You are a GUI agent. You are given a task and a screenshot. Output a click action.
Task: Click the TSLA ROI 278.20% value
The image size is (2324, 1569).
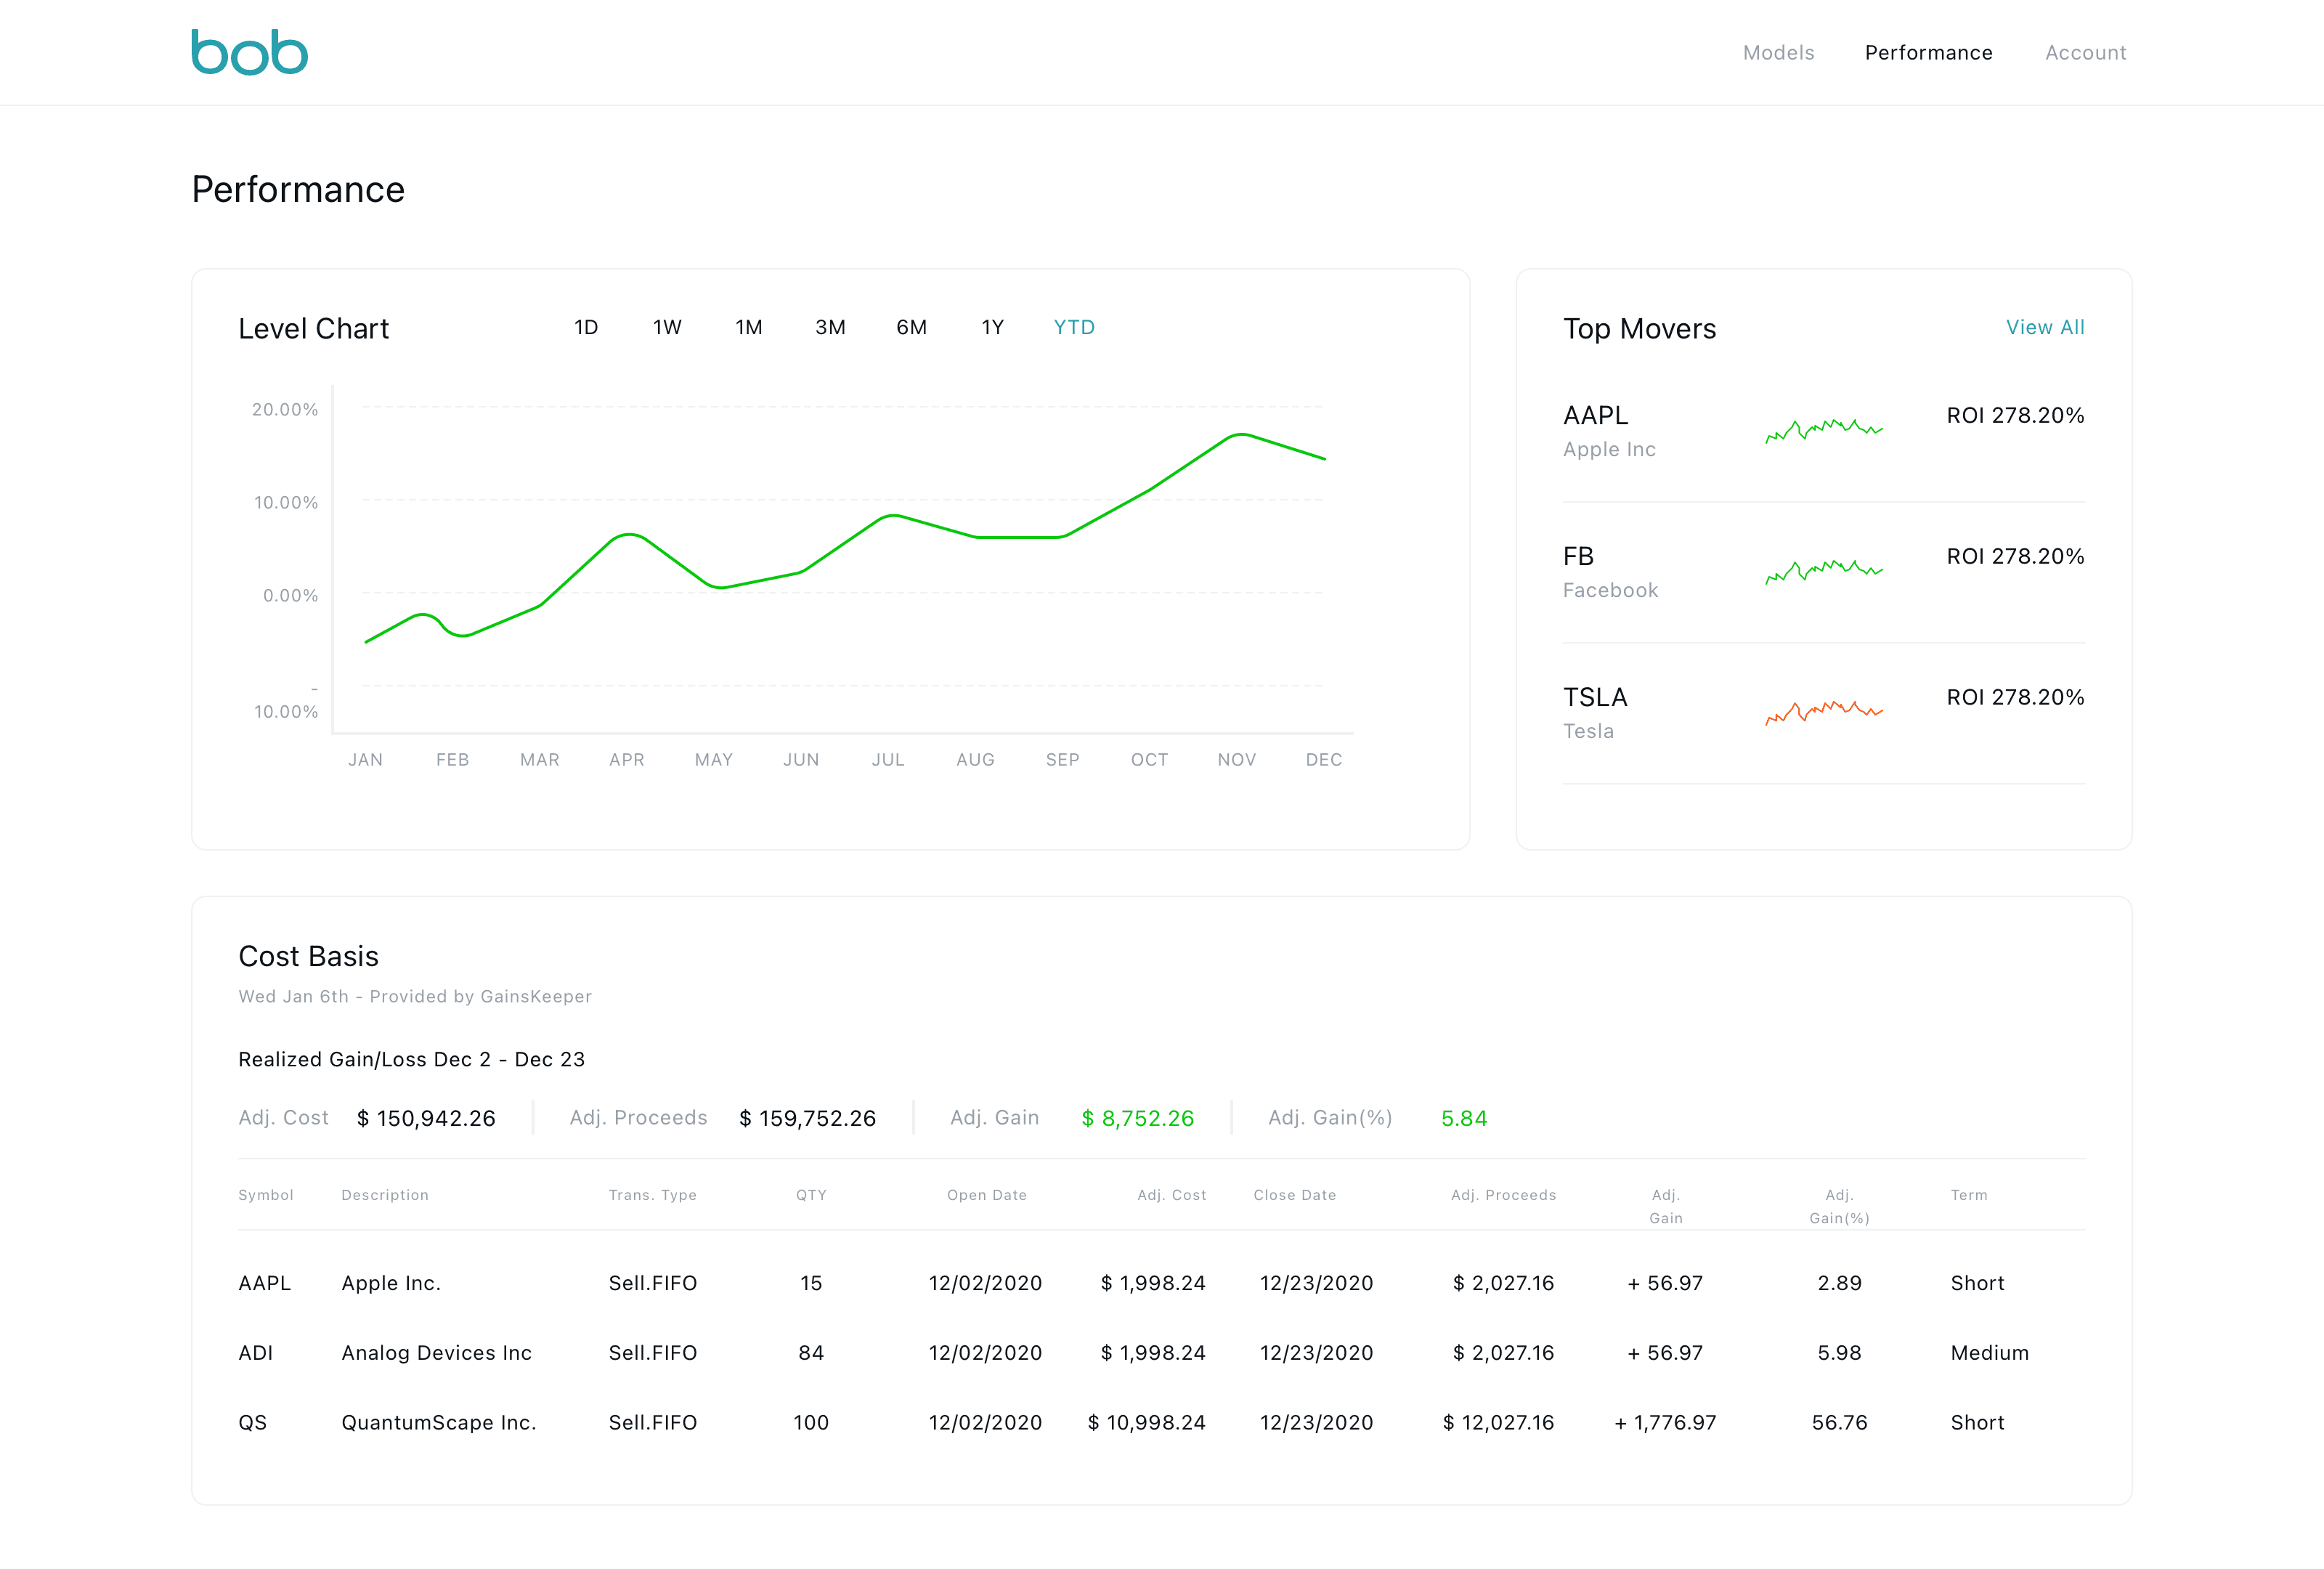coord(2015,697)
